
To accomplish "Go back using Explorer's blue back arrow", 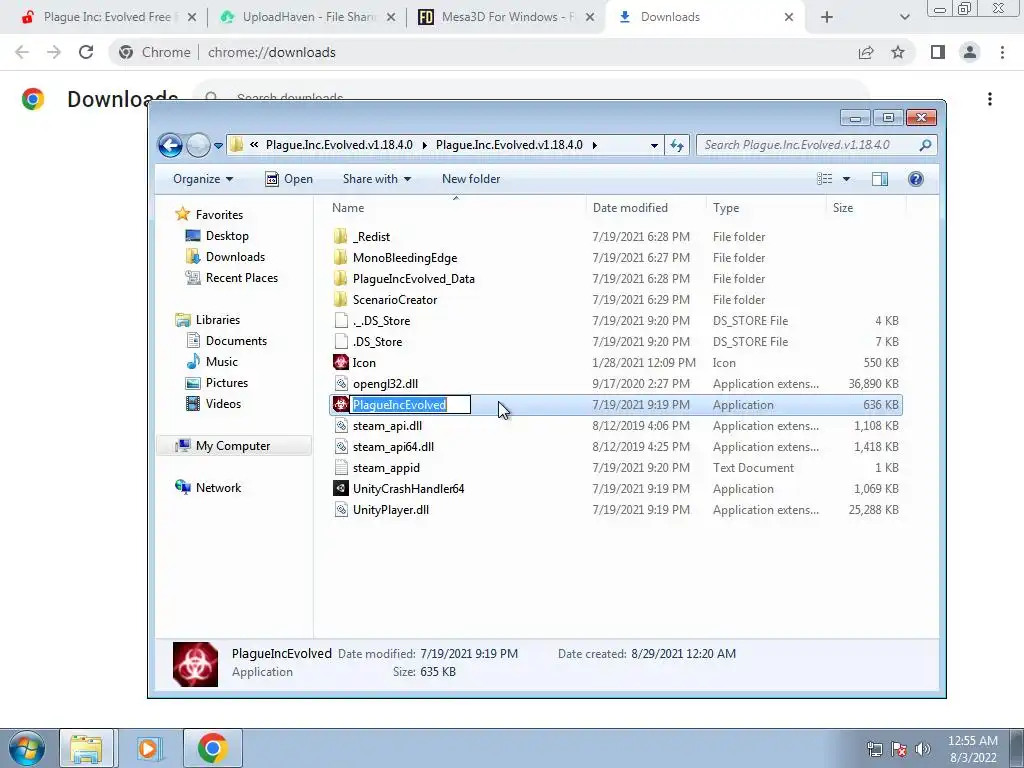I will [170, 145].
